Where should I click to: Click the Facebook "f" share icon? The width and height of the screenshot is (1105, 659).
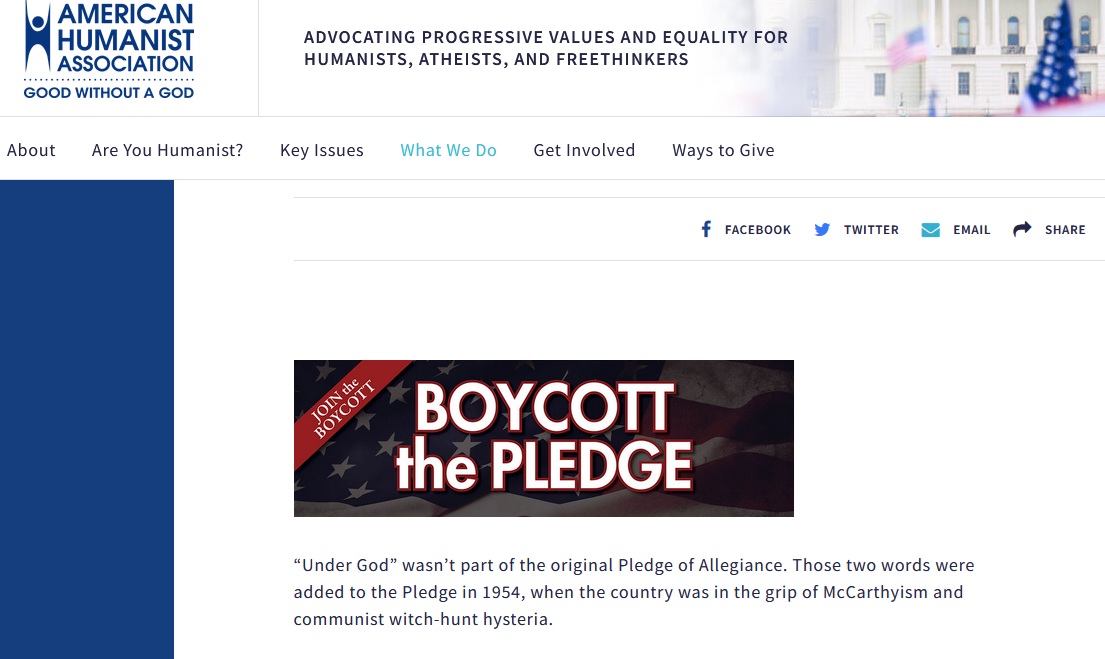point(706,230)
